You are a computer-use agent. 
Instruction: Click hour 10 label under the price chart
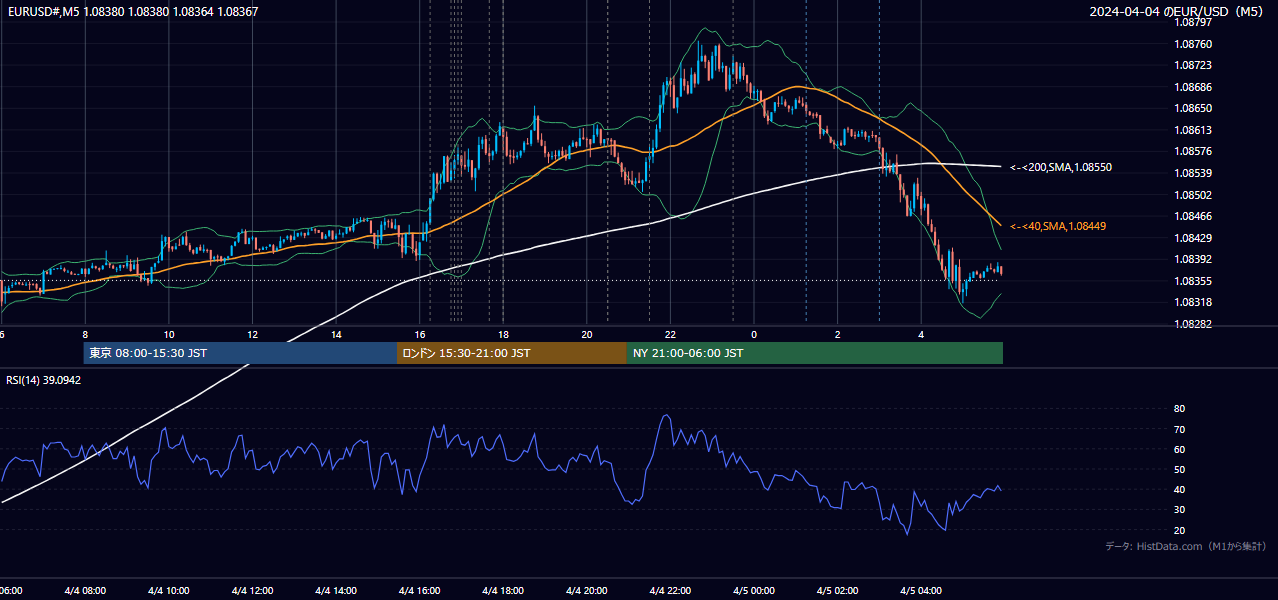tap(169, 334)
